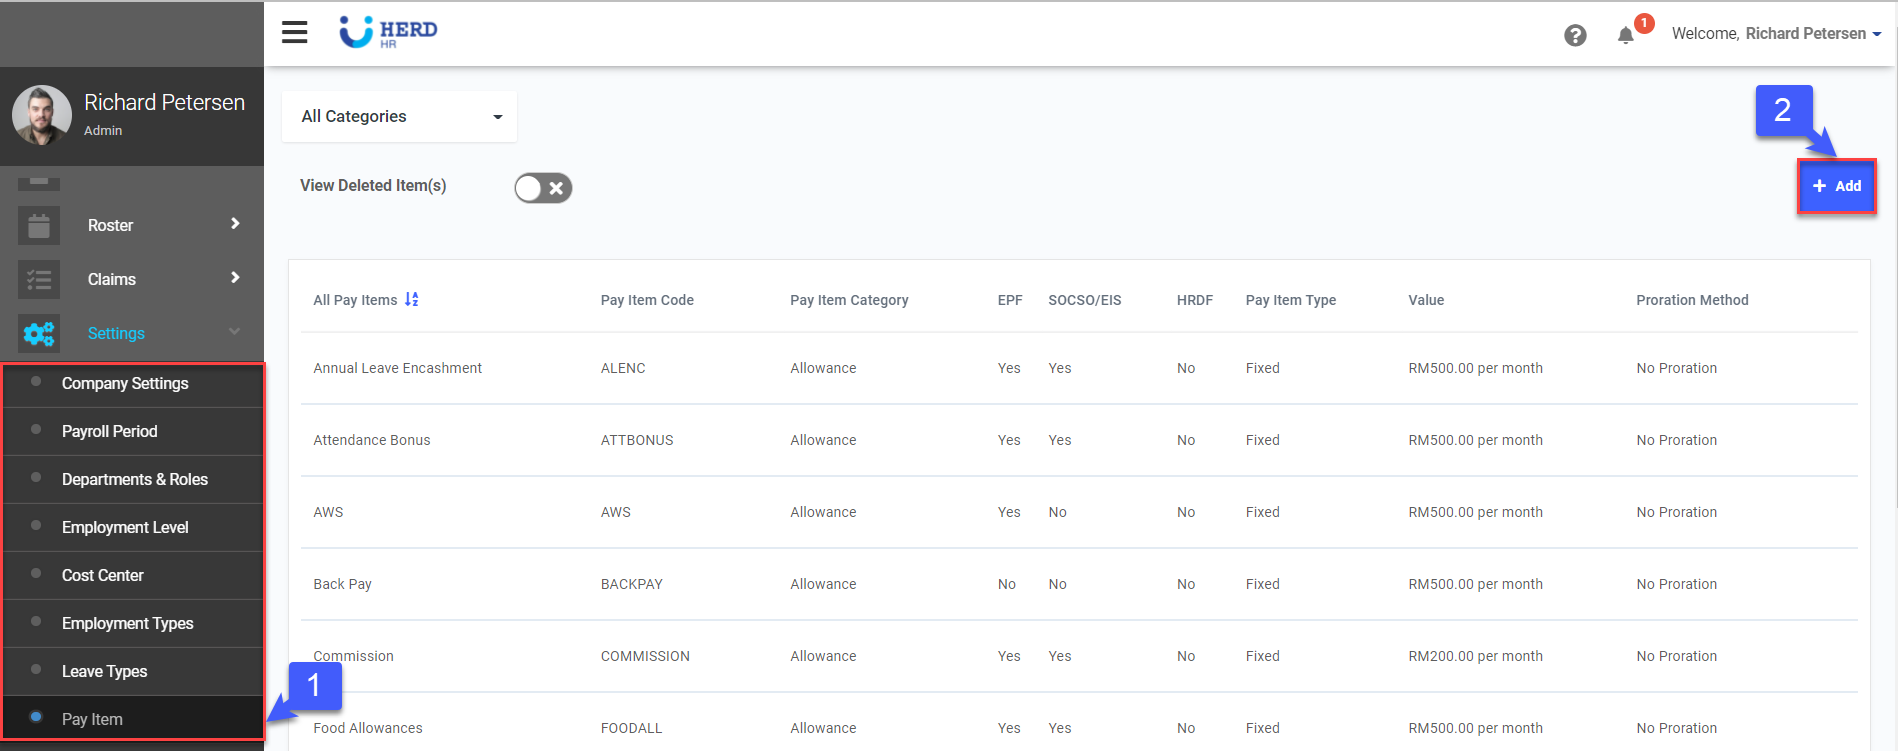
Task: Sort by All Pay Items sort icon
Action: click(411, 300)
